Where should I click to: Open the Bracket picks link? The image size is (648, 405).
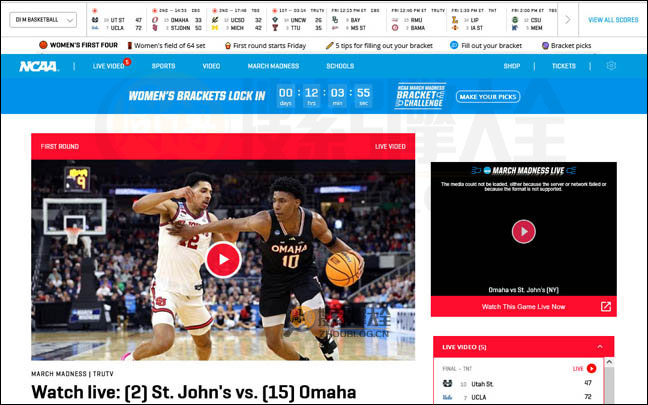tap(571, 45)
